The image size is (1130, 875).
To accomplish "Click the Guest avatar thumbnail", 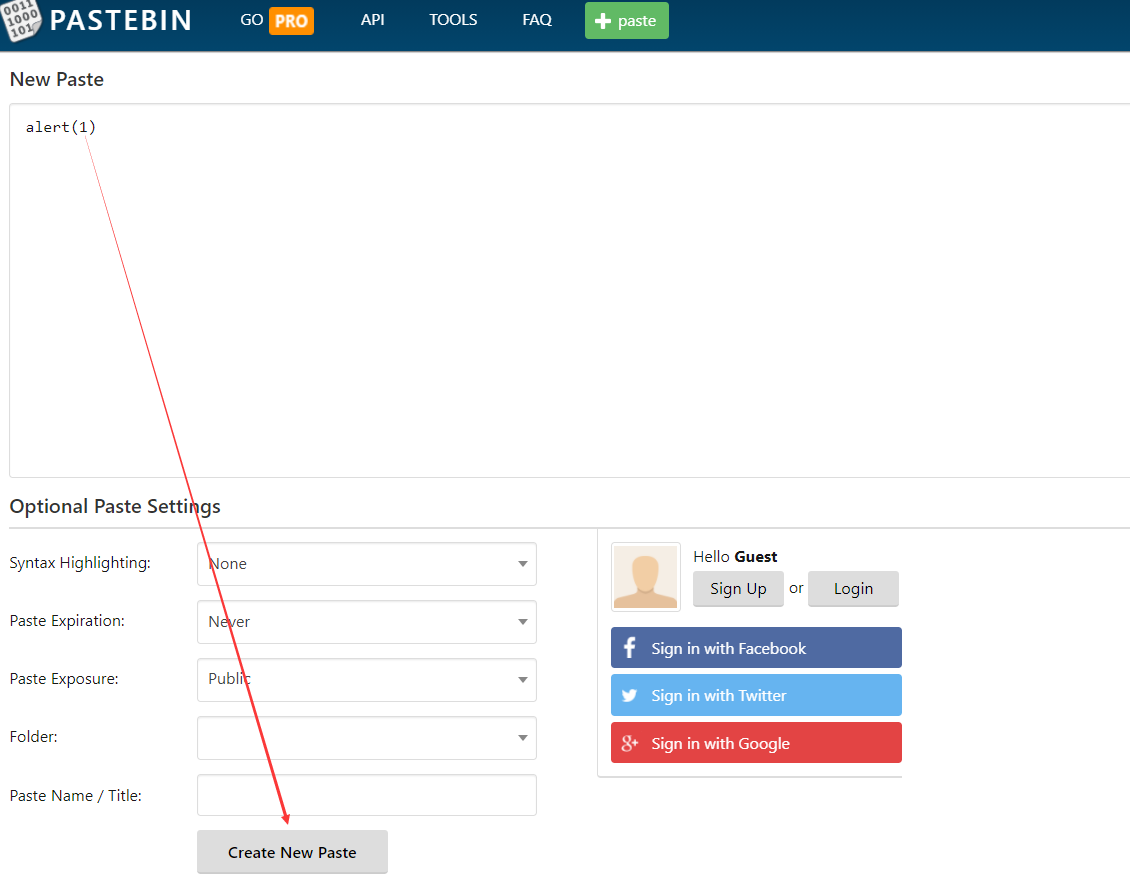I will [x=646, y=577].
